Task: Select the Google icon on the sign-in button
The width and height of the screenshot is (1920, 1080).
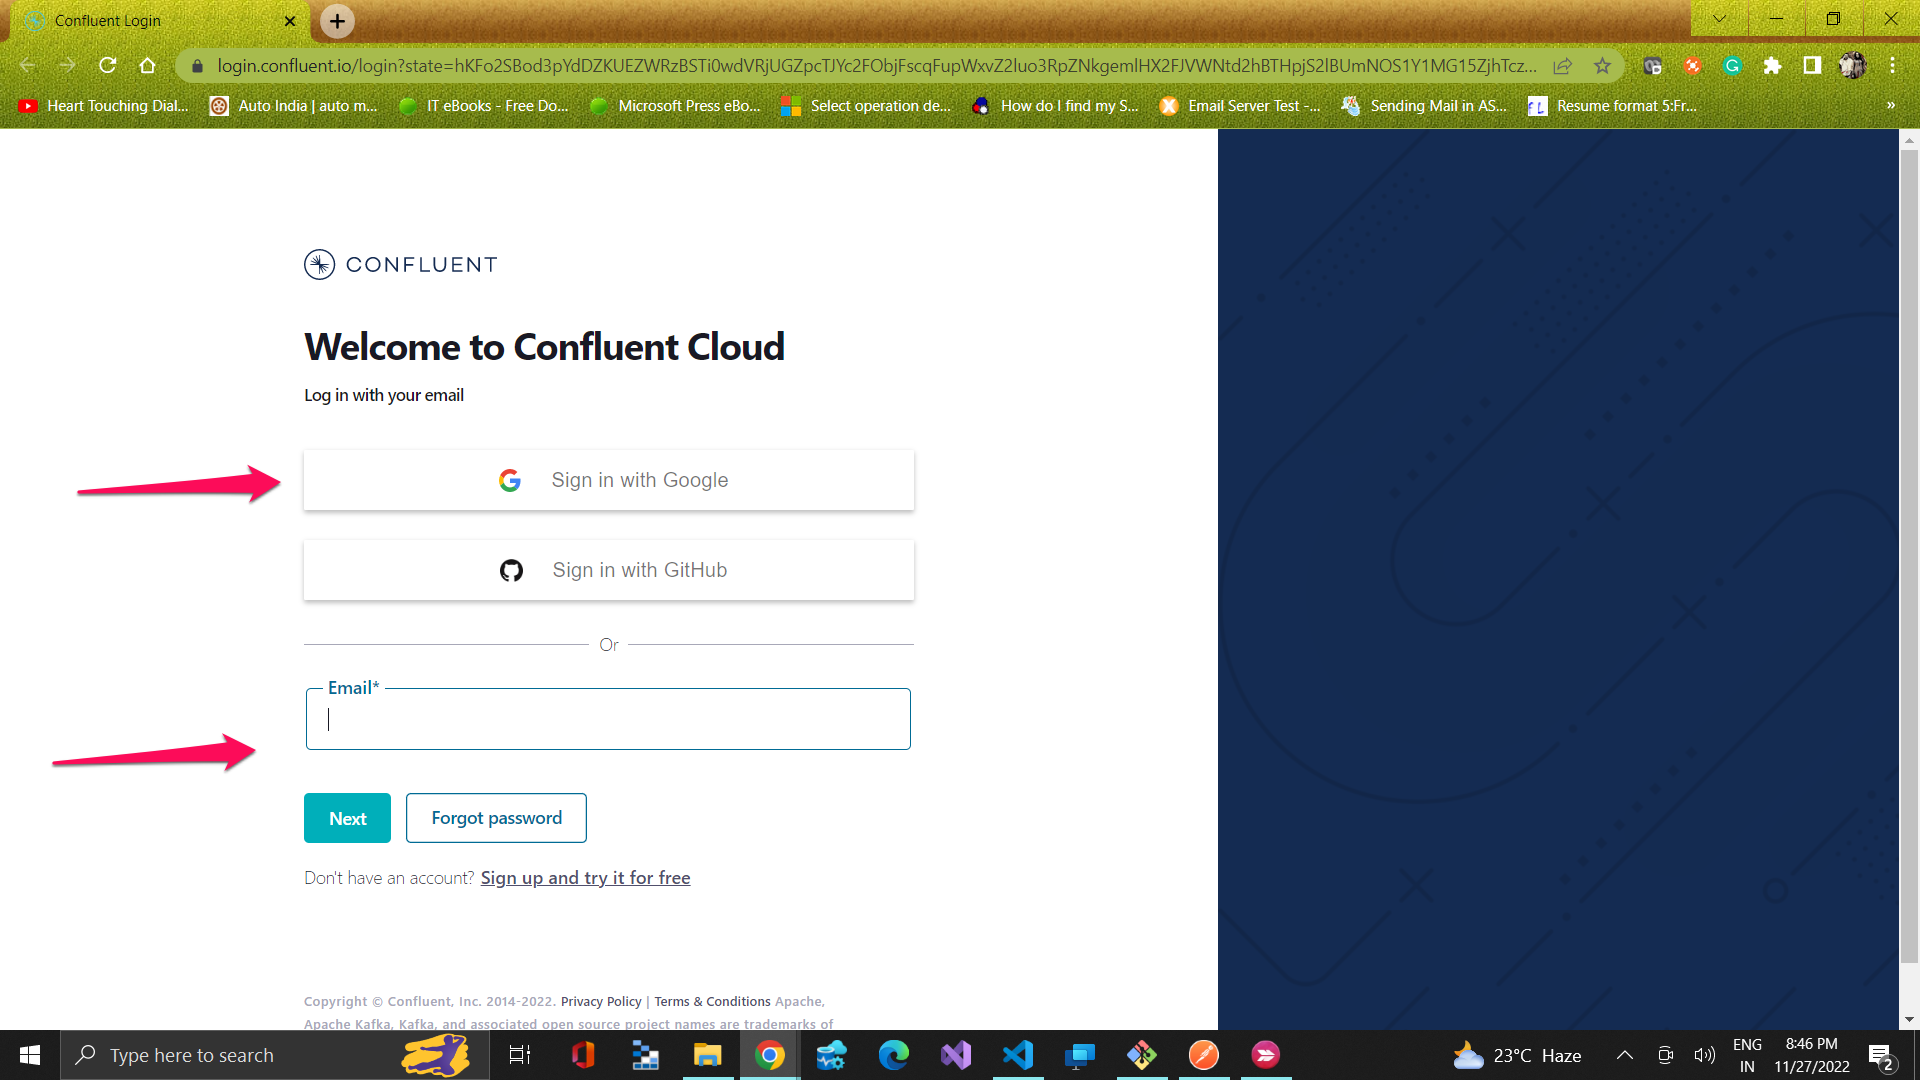Action: (510, 480)
